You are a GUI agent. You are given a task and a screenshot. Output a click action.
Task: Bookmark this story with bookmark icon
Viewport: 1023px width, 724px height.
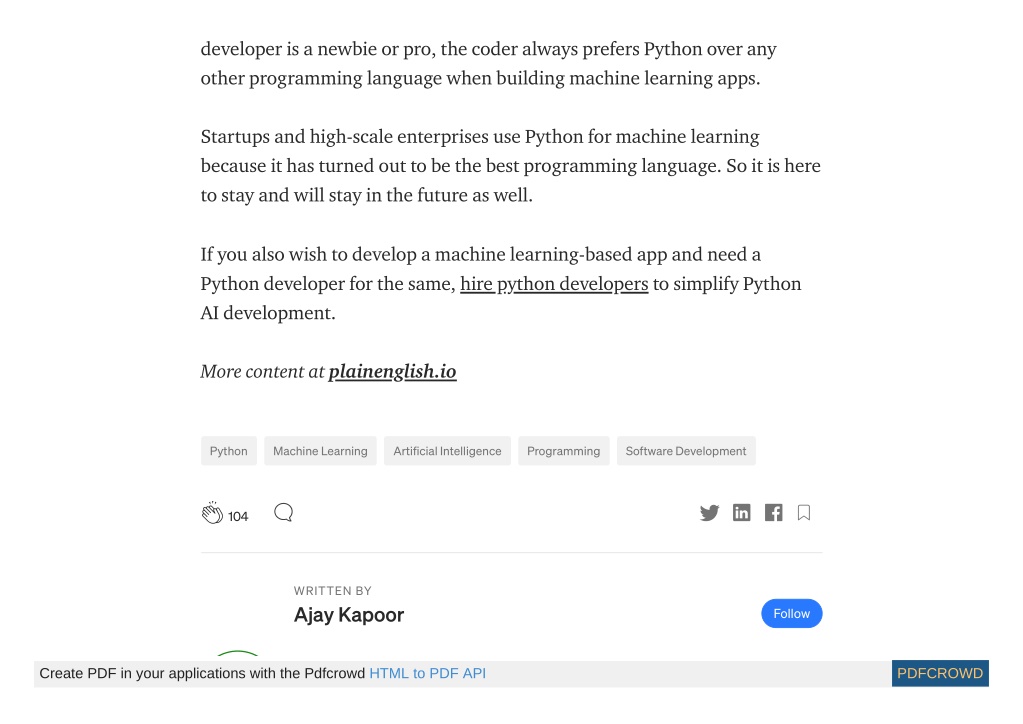tap(804, 513)
